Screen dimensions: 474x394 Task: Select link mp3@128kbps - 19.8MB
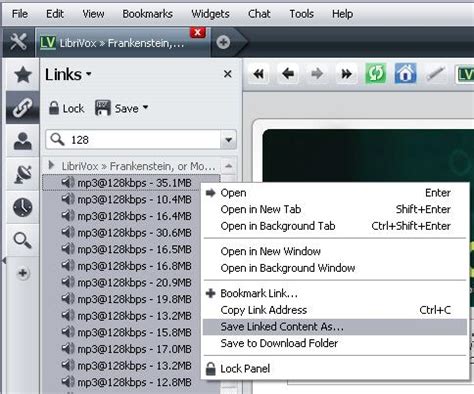(x=131, y=299)
